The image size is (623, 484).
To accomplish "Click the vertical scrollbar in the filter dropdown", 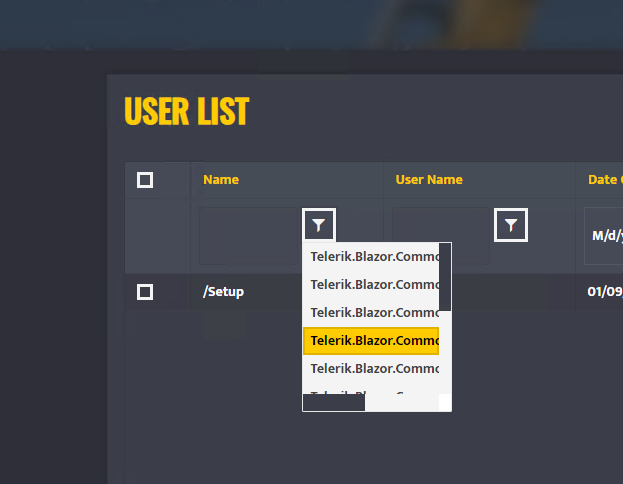I will 445,277.
